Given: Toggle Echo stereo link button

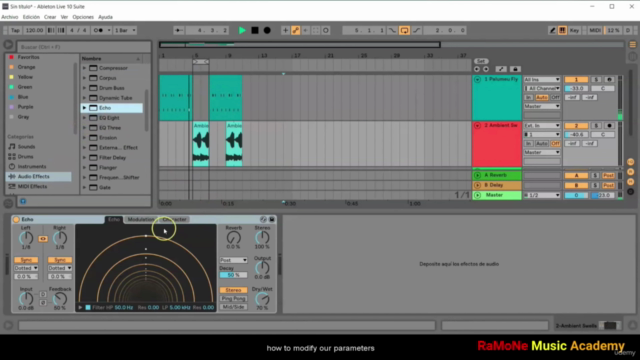Looking at the screenshot, I should tap(43, 239).
